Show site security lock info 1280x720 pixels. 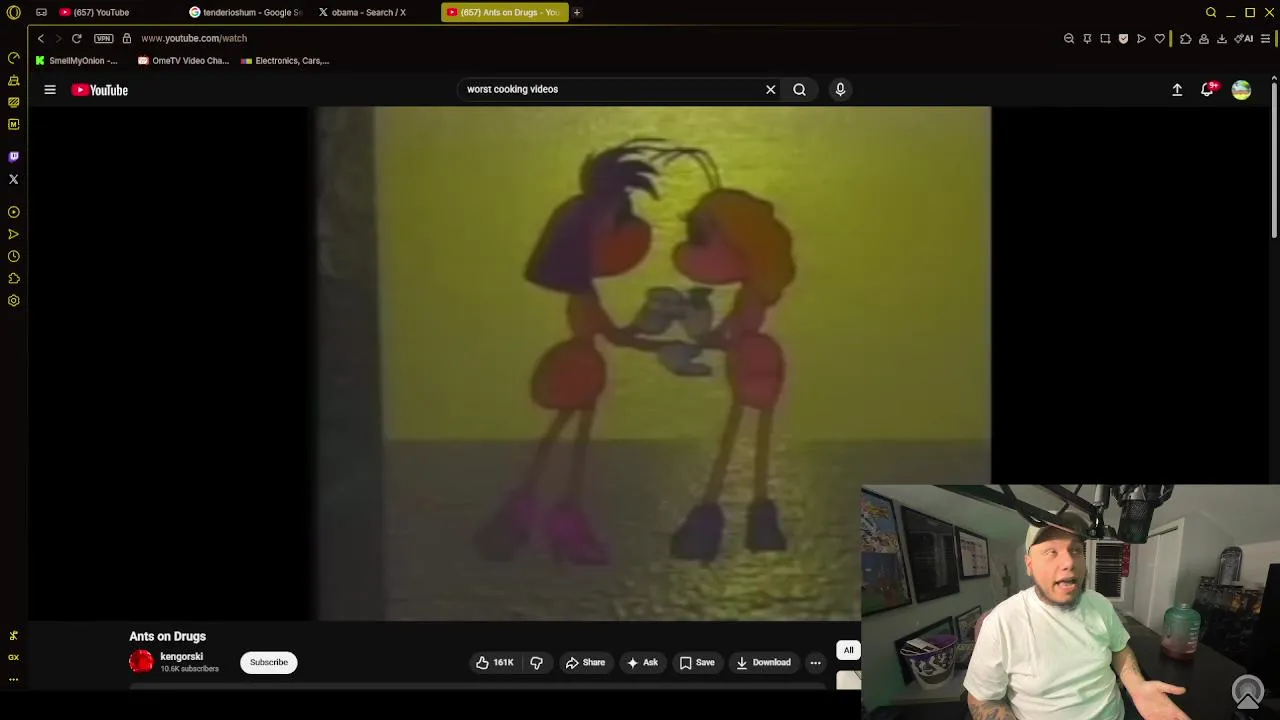[x=127, y=38]
